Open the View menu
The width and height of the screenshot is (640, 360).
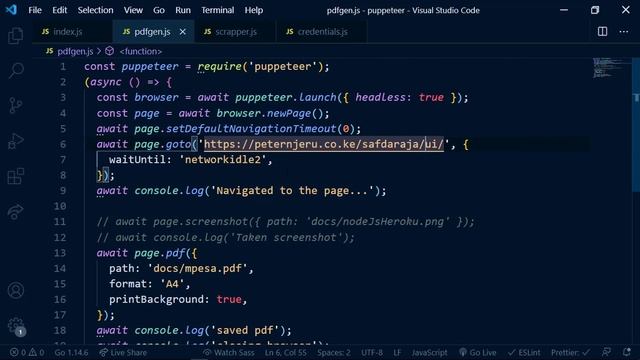[133, 10]
